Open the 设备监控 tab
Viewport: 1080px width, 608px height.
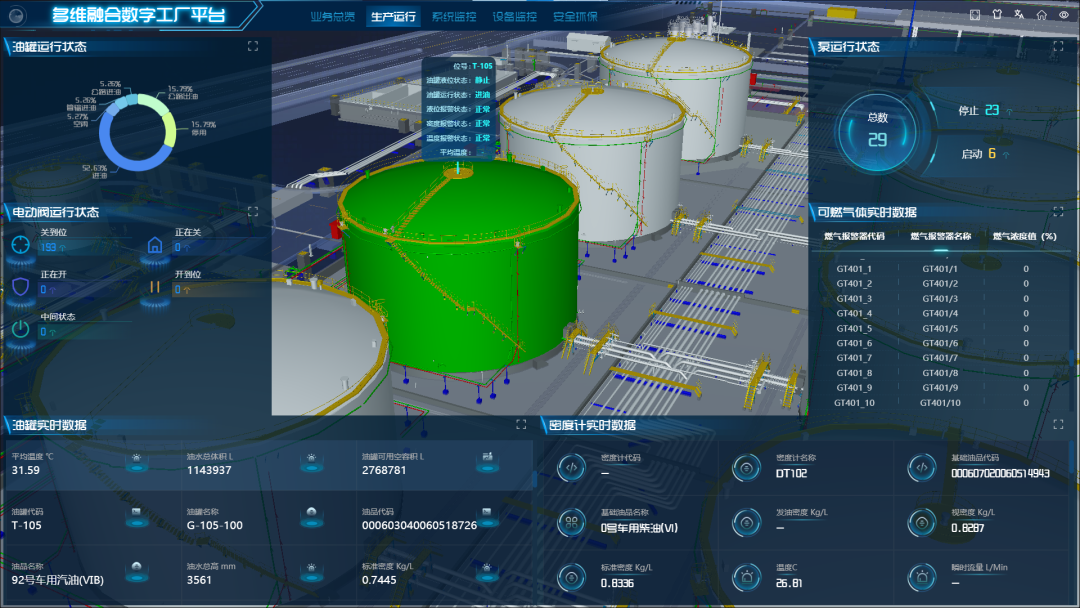[514, 17]
